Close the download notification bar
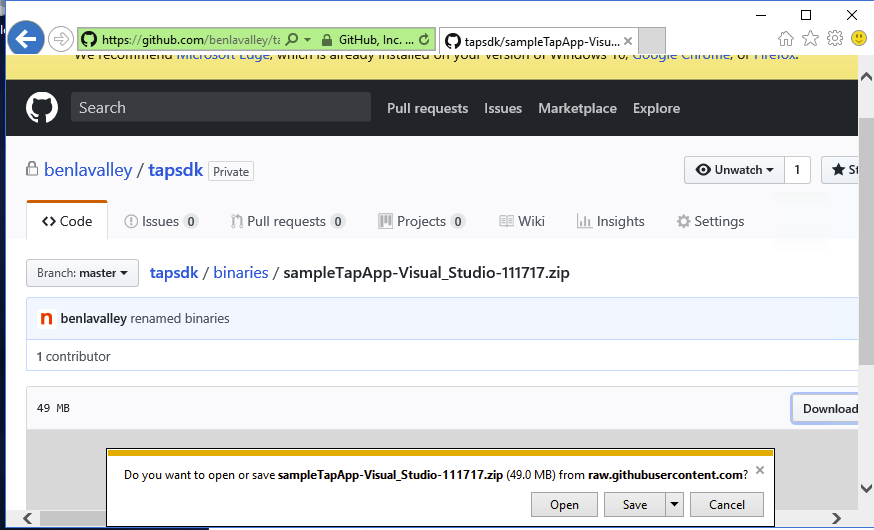 [x=760, y=470]
